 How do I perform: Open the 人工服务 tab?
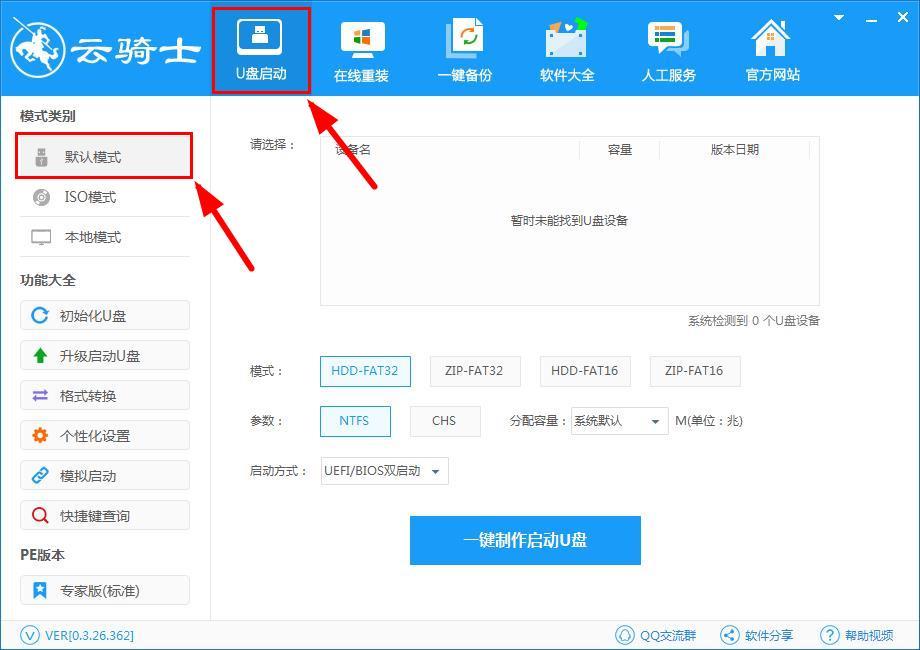click(x=668, y=50)
